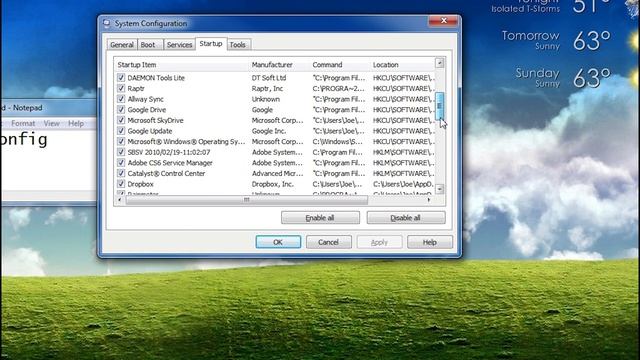The image size is (640, 360).
Task: Uncheck DAEMON Tools Lite startup item
Action: 121,78
